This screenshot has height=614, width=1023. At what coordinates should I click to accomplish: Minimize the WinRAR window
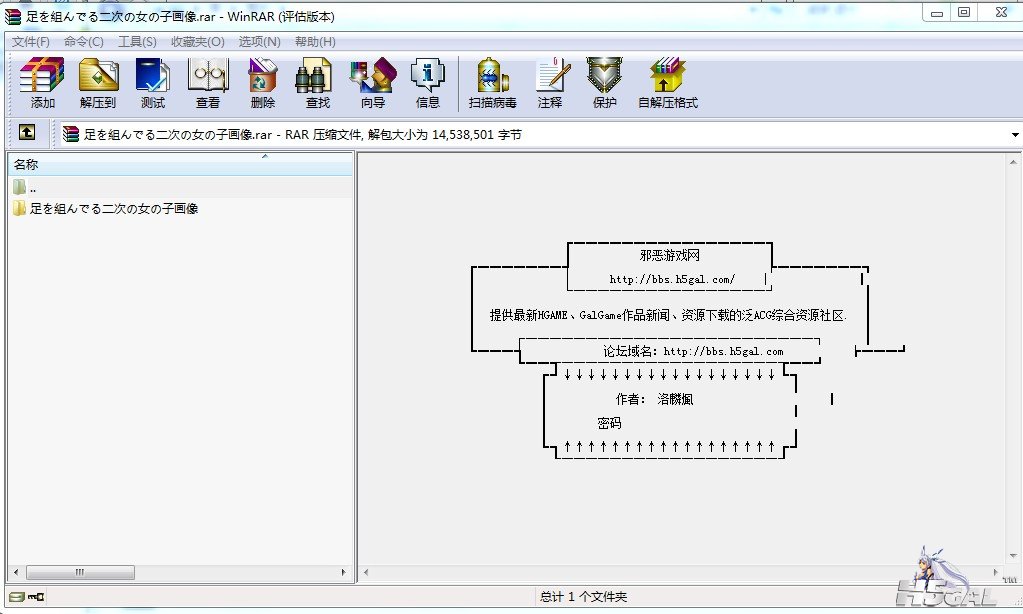(x=937, y=12)
